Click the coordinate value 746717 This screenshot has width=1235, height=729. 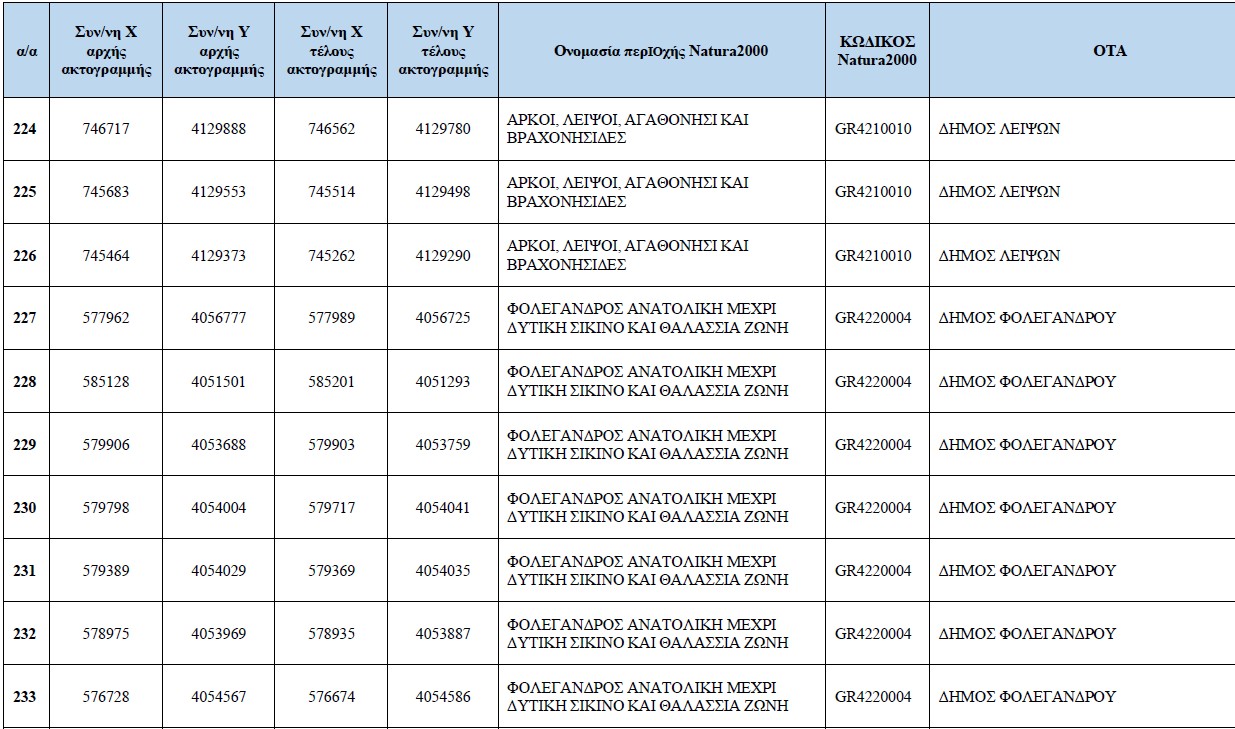click(106, 129)
